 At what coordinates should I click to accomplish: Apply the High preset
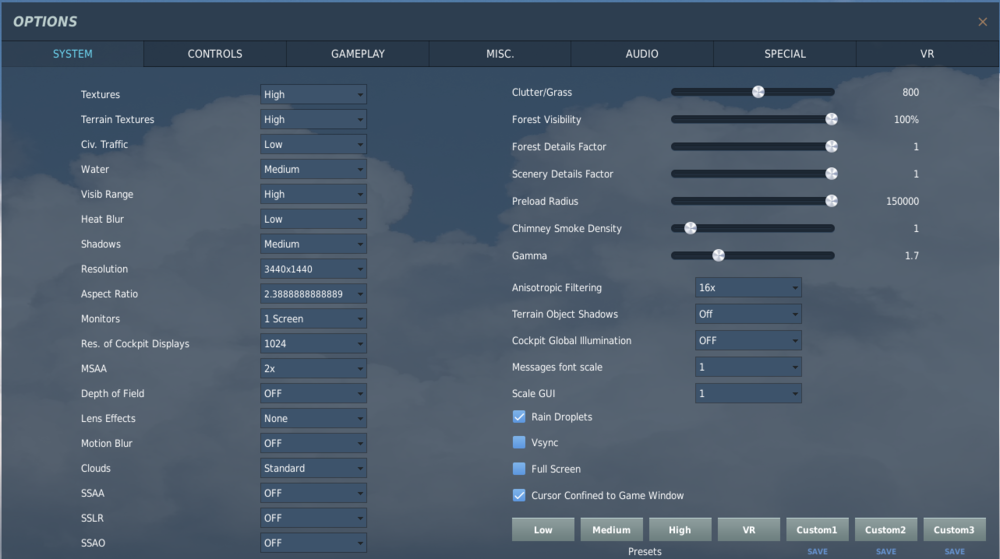[680, 530]
